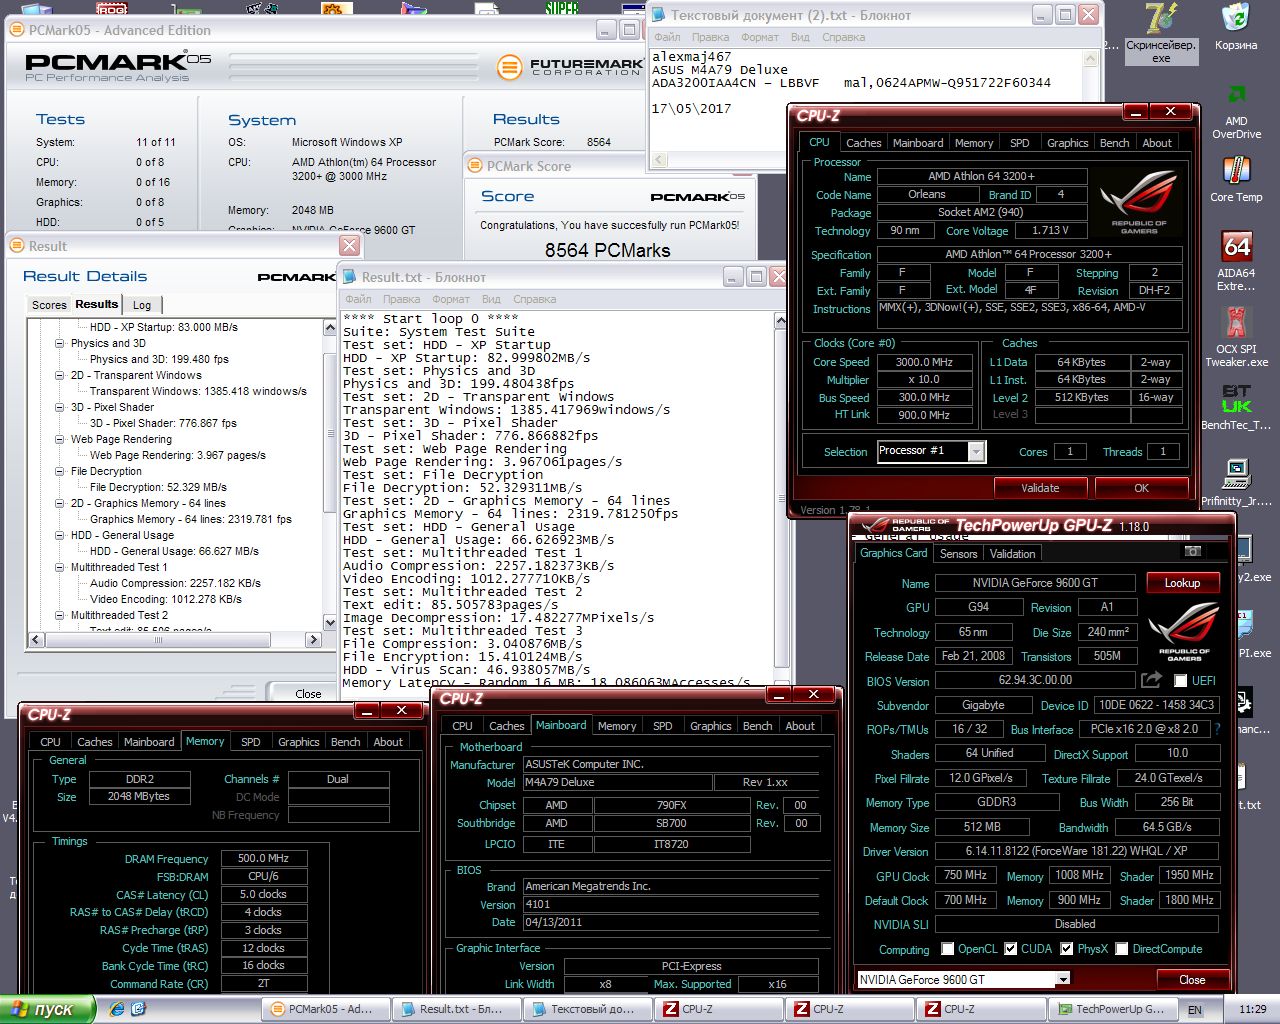Image resolution: width=1280 pixels, height=1024 pixels.
Task: Open SPD tab in memory CPU-Z window
Action: click(x=250, y=742)
